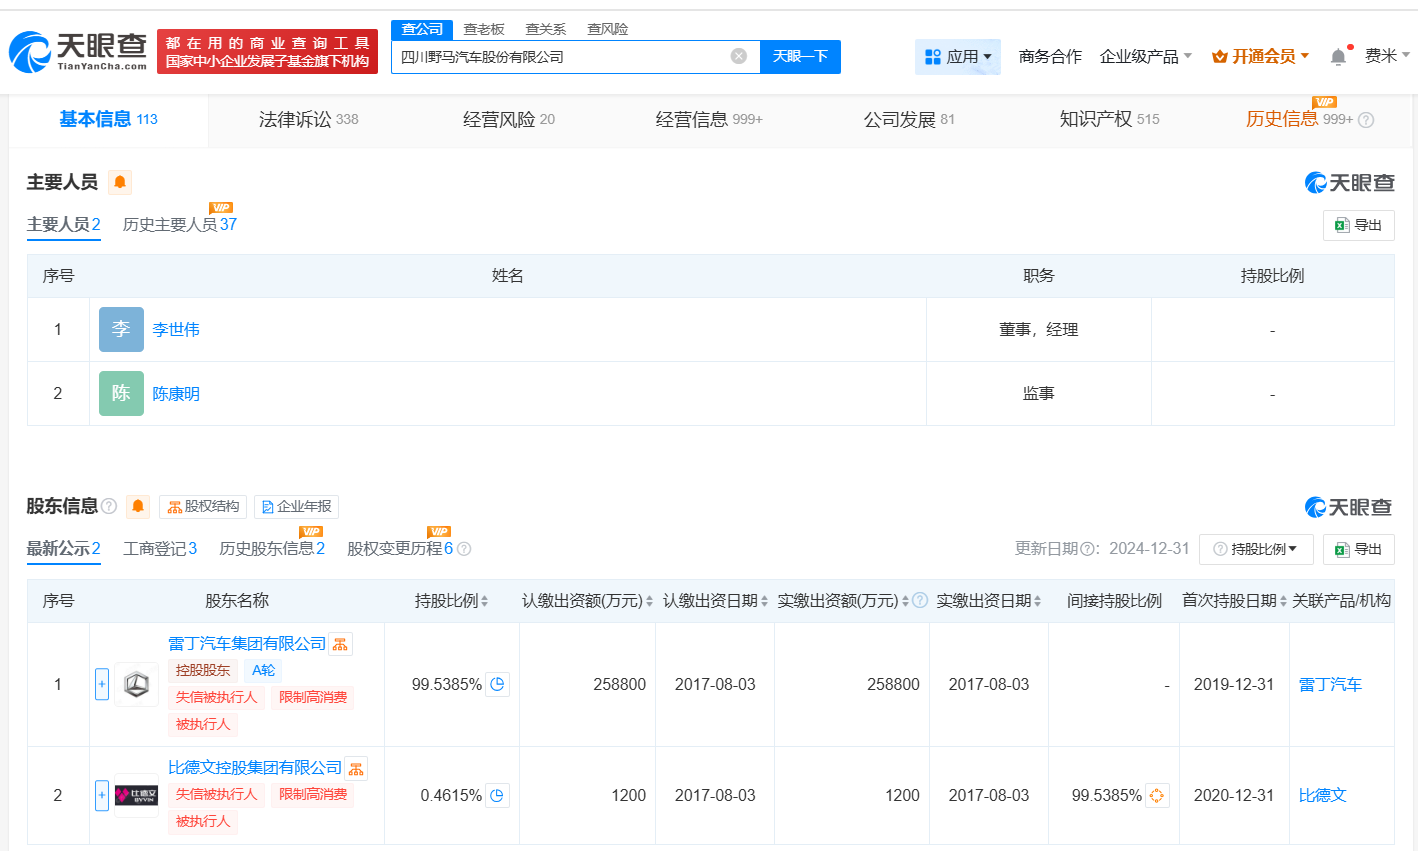The width and height of the screenshot is (1418, 851).
Task: Open equity structure icon beside 雷丁汽车集团有限公司
Action: click(341, 644)
